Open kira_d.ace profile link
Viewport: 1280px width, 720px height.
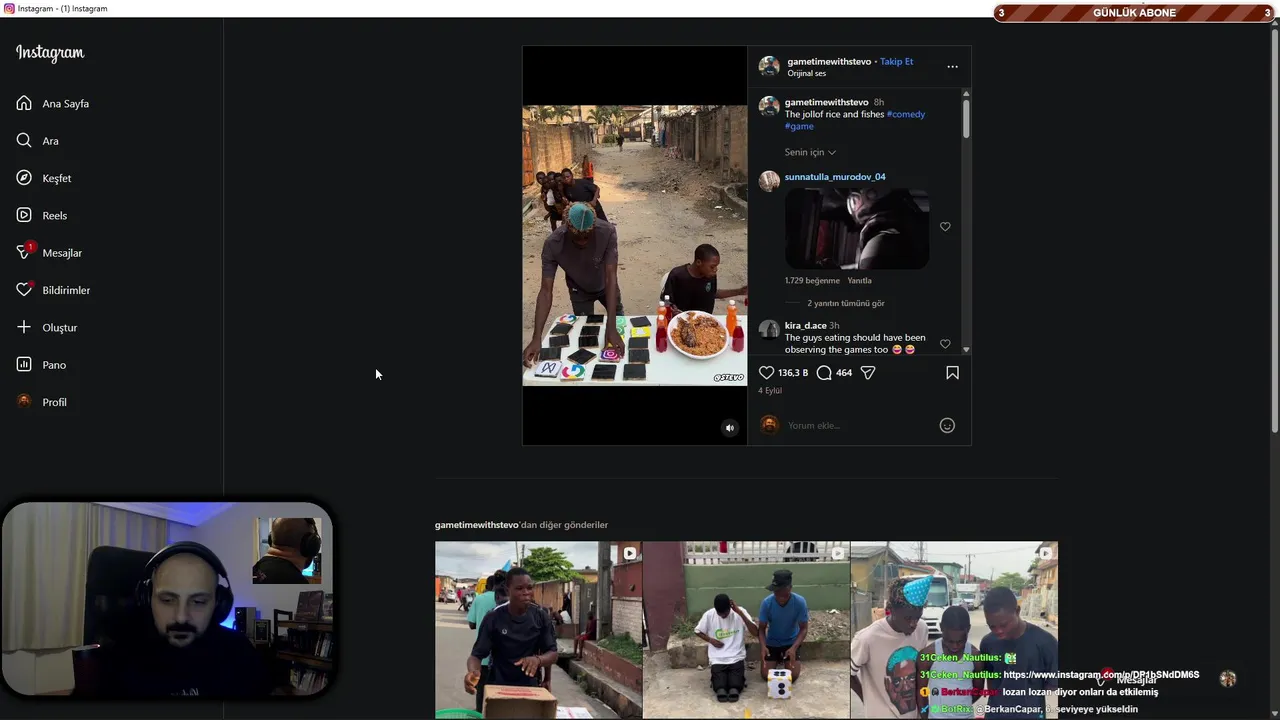point(806,326)
